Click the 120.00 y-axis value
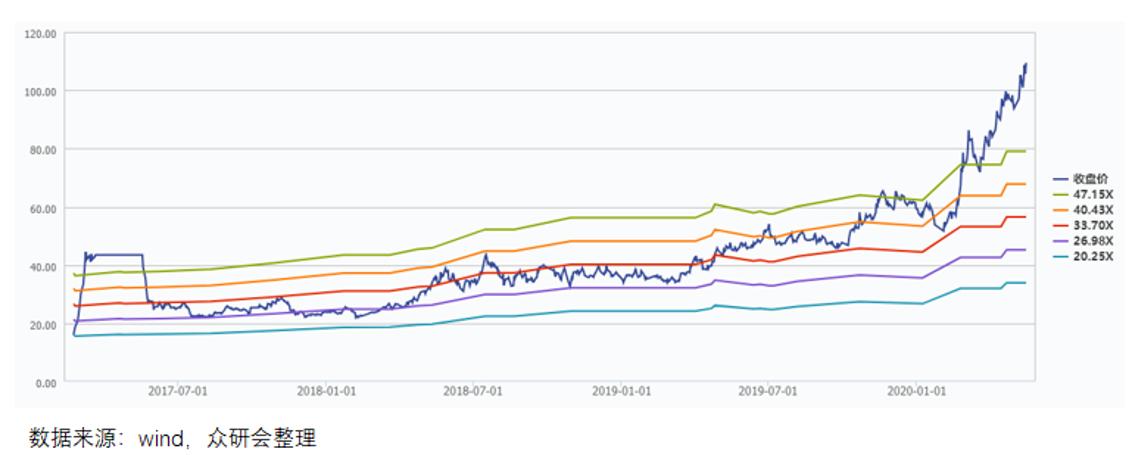 (39, 33)
